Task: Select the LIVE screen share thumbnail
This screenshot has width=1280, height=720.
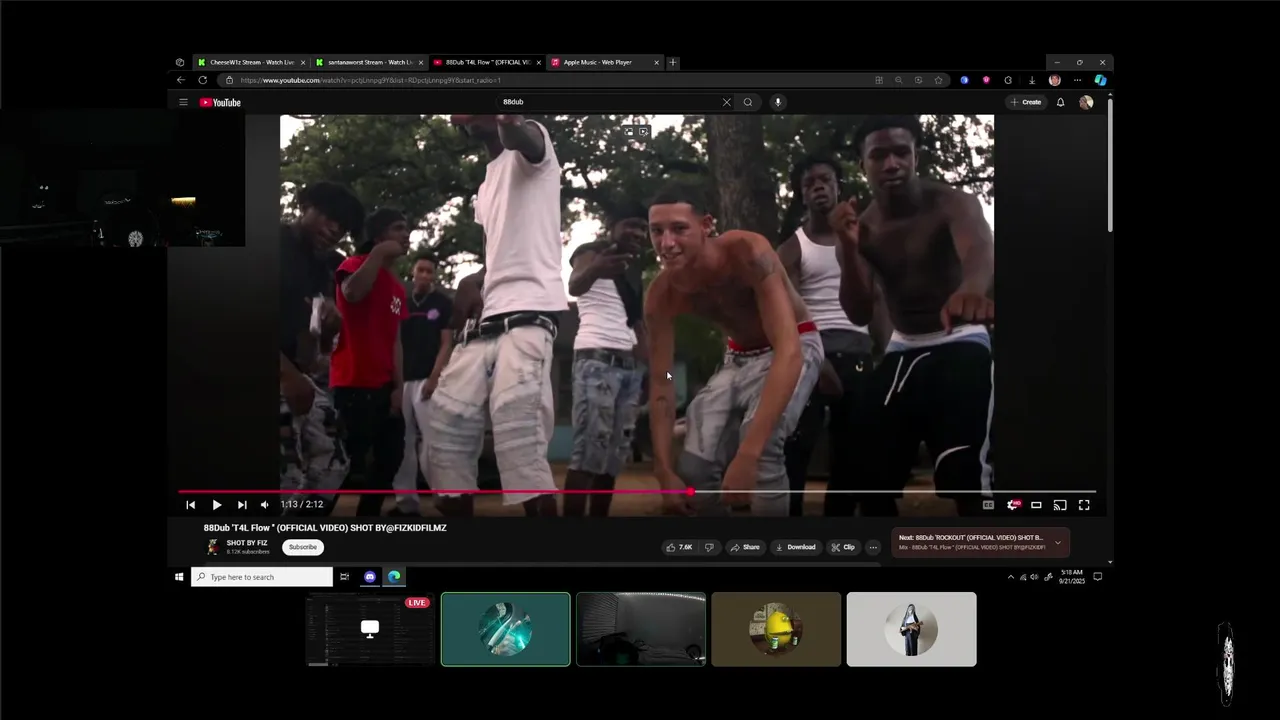Action: 370,629
